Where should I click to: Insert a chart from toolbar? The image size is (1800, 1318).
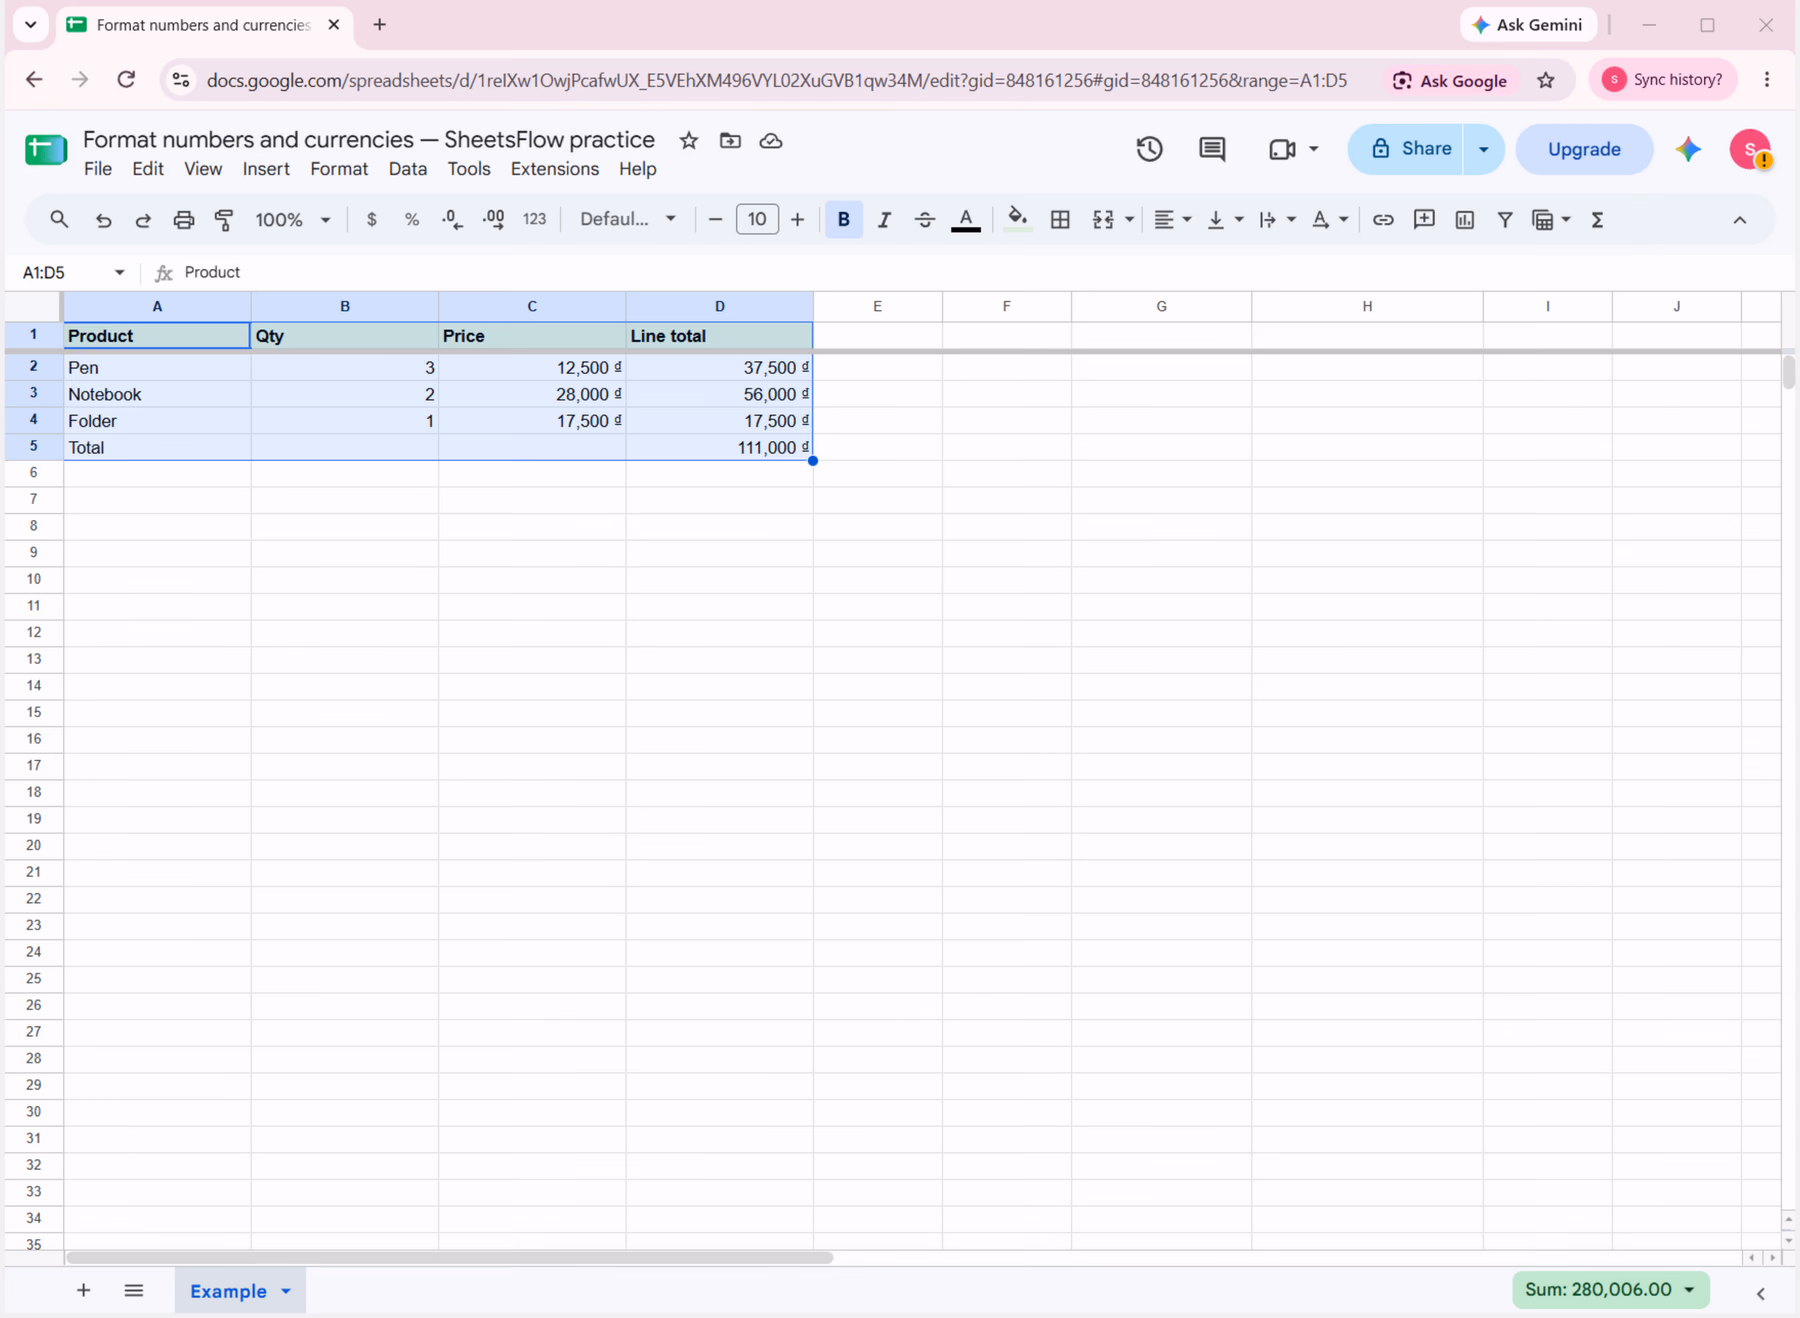click(1465, 220)
